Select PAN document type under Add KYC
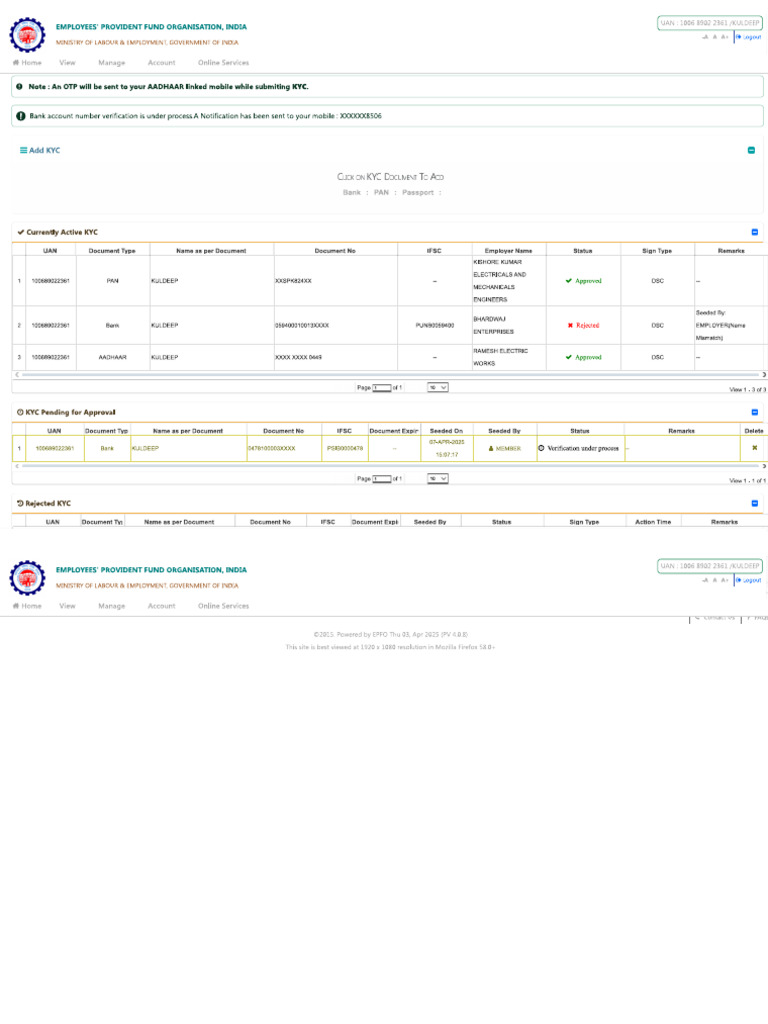Image resolution: width=768 pixels, height=1024 pixels. (x=380, y=192)
